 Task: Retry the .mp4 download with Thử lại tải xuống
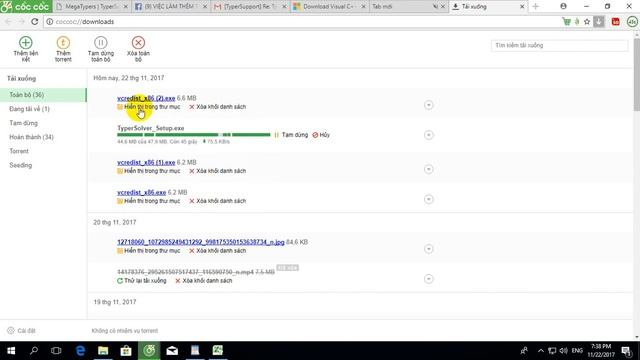[142, 281]
